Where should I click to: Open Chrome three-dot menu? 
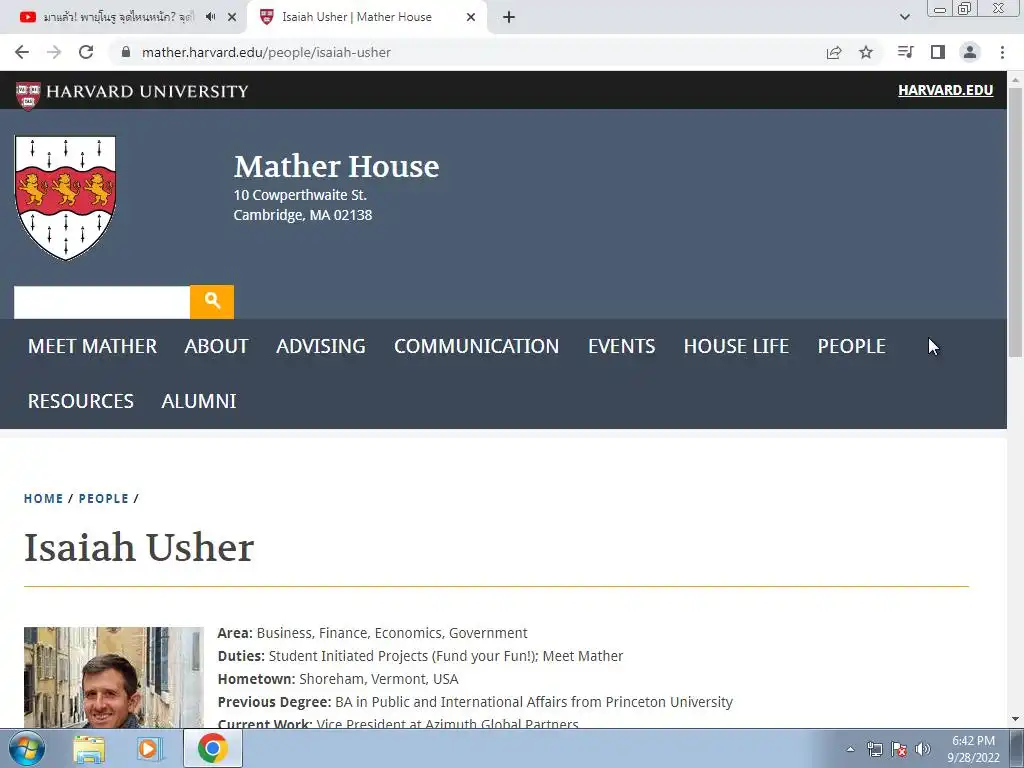pos(1002,52)
